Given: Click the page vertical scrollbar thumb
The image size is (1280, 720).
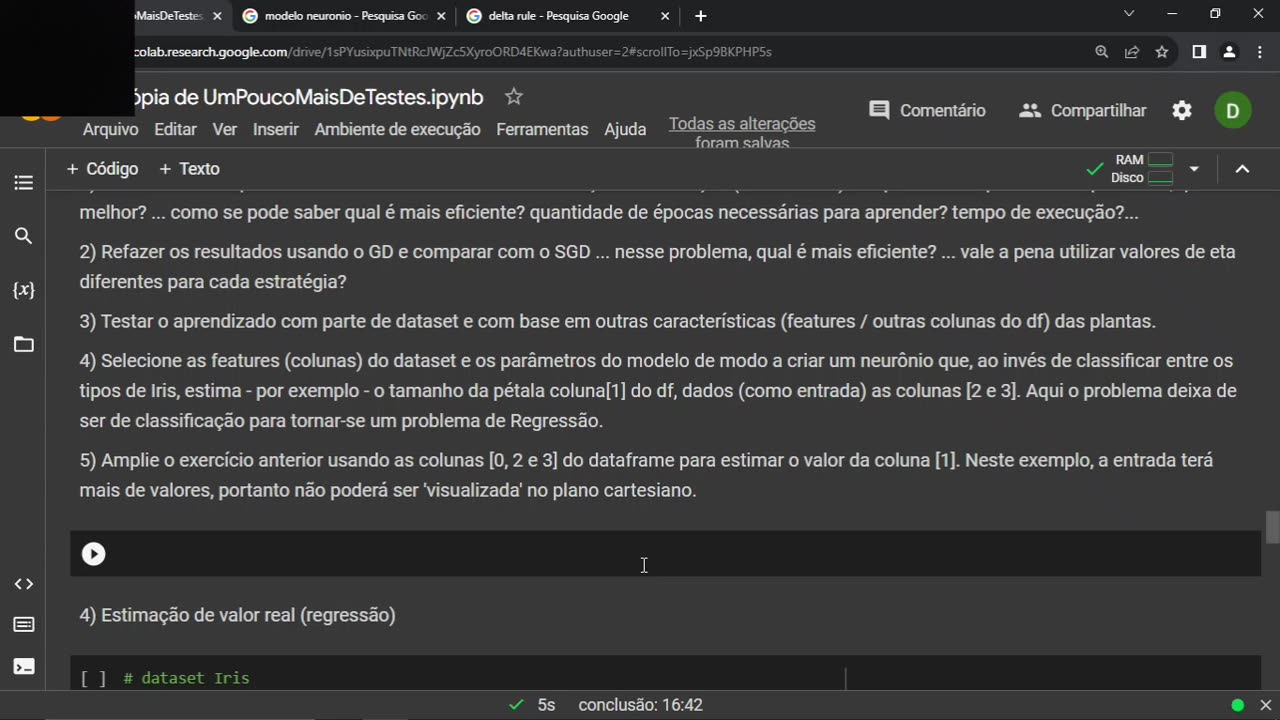Looking at the screenshot, I should 1272,527.
